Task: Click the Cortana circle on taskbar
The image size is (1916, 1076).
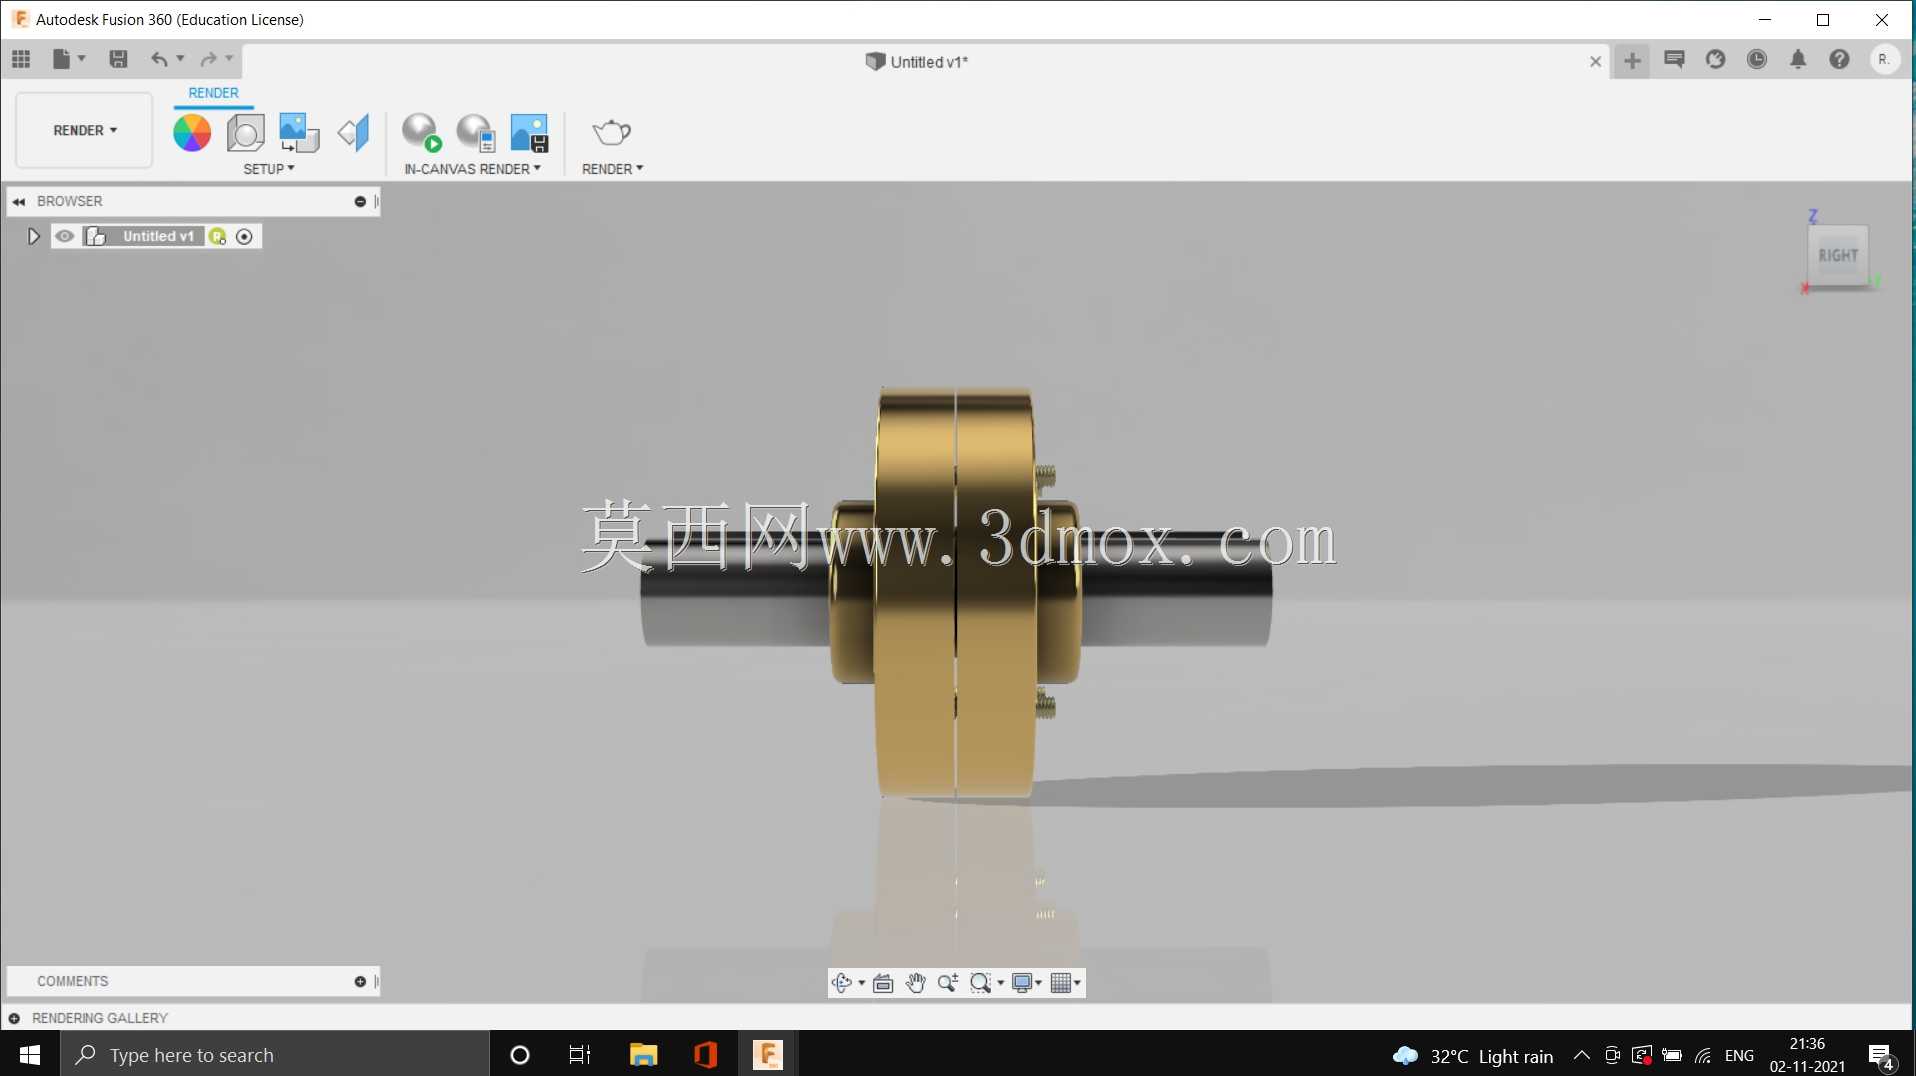Action: pyautogui.click(x=519, y=1055)
